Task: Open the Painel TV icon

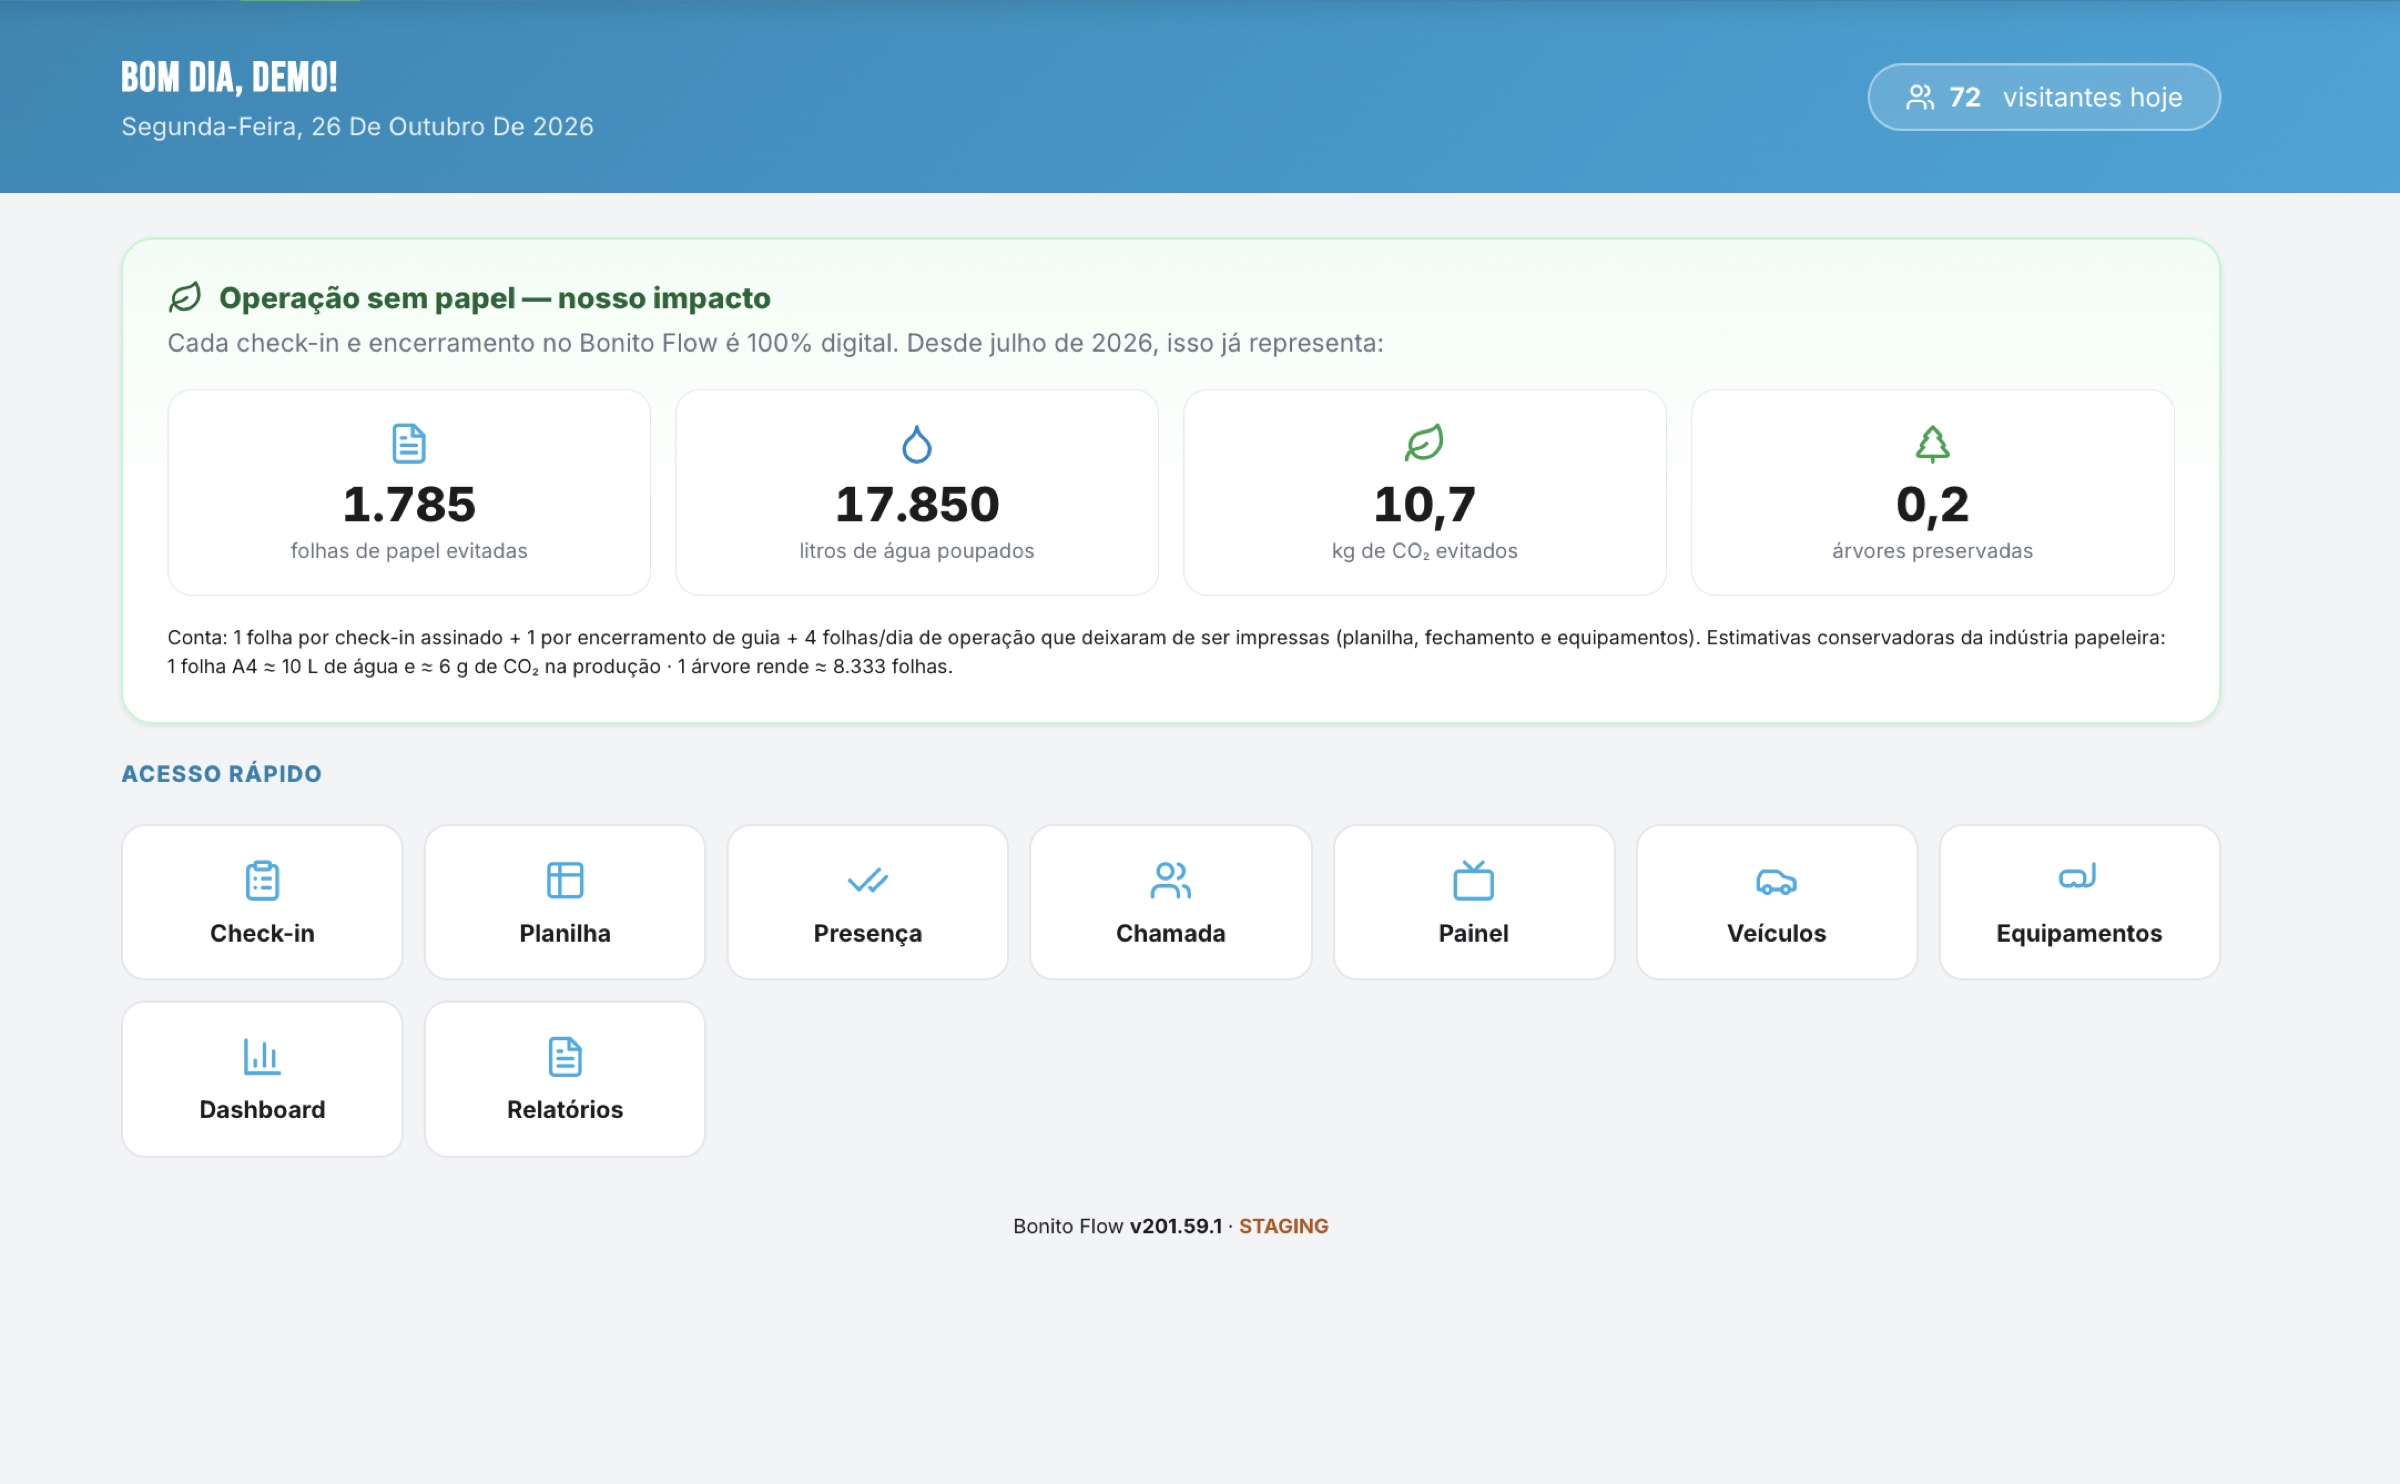Action: tap(1474, 880)
